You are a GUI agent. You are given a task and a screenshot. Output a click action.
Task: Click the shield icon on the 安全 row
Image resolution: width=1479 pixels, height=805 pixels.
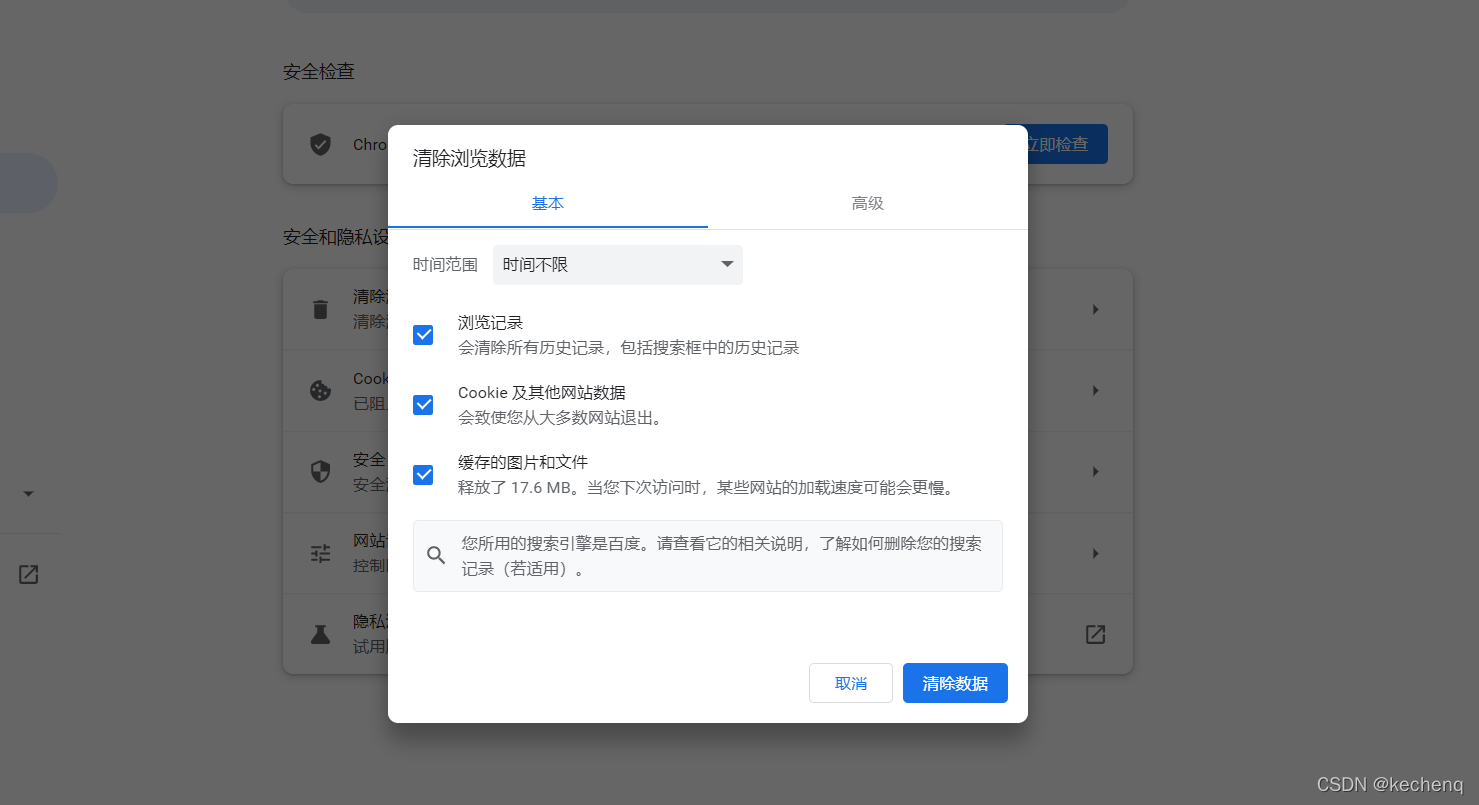click(x=319, y=471)
